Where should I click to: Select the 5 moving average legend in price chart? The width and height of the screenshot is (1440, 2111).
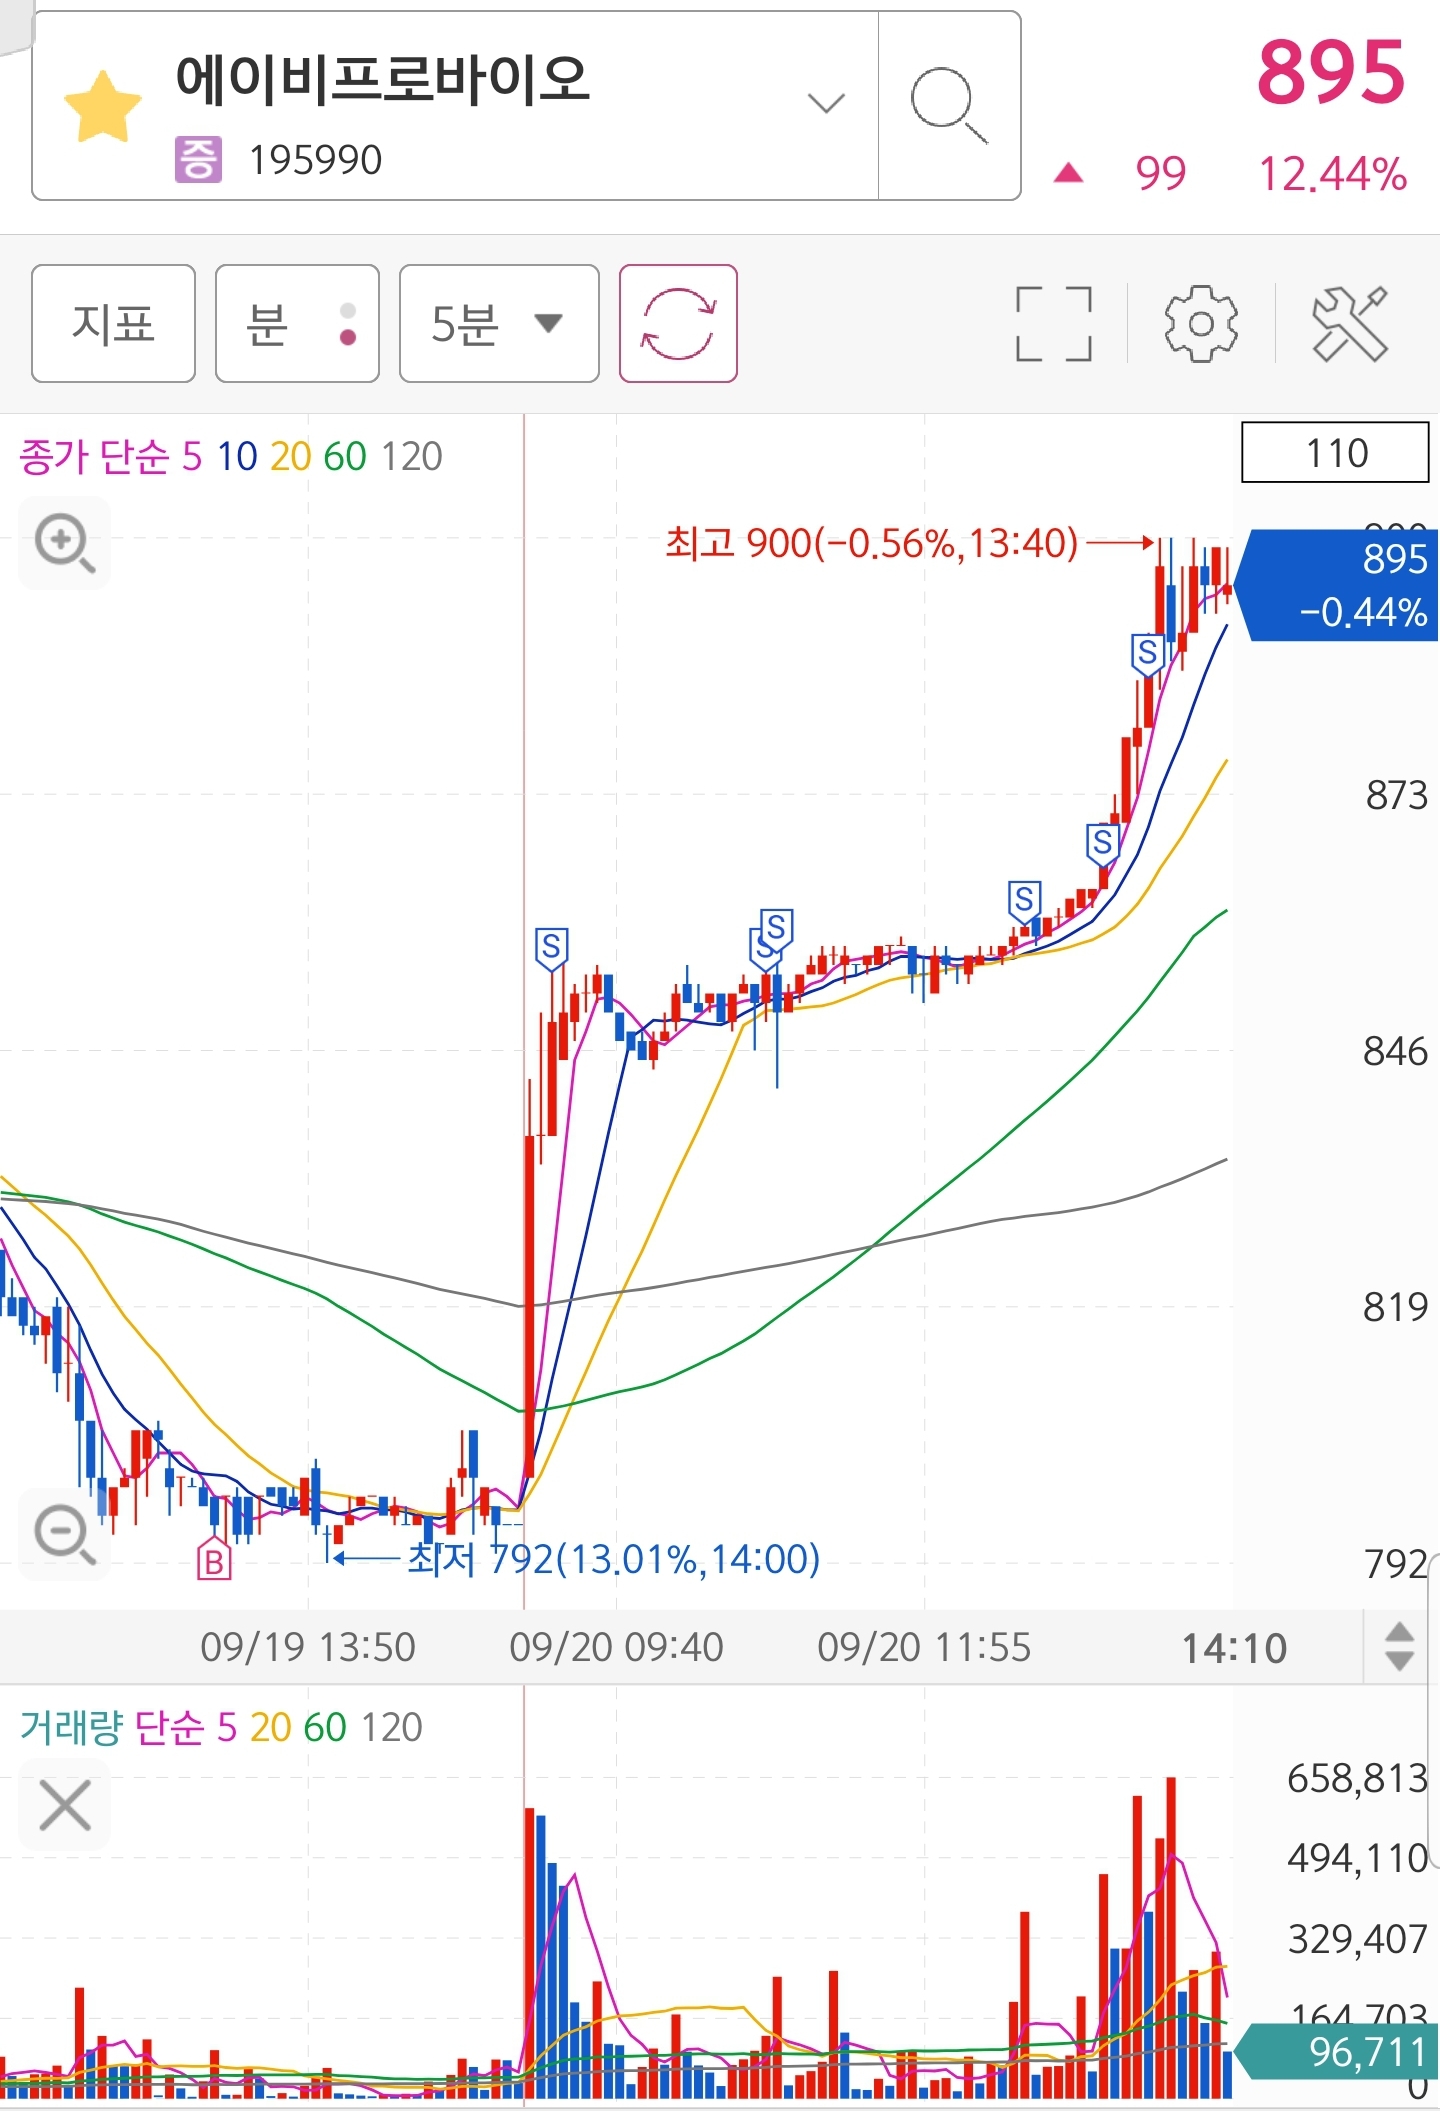point(192,457)
